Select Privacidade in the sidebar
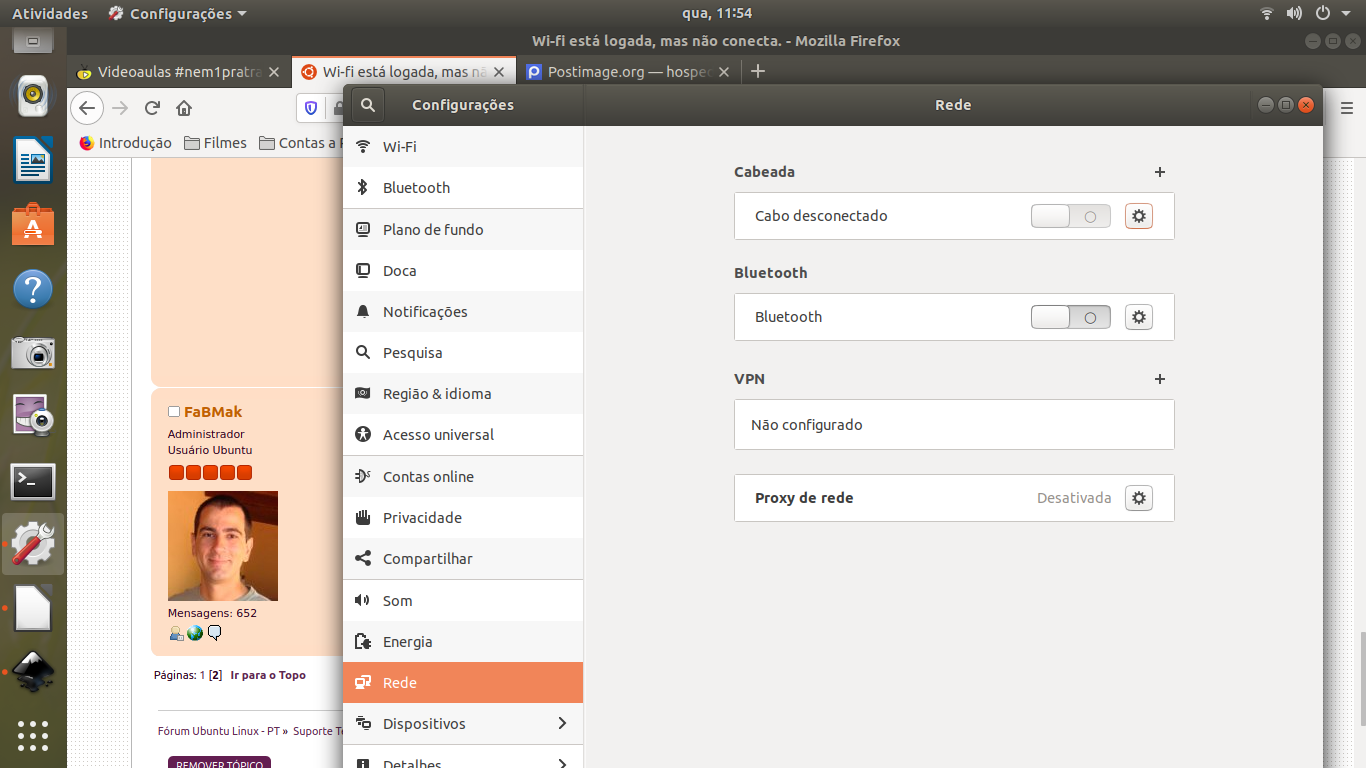1366x768 pixels. pyautogui.click(x=463, y=517)
